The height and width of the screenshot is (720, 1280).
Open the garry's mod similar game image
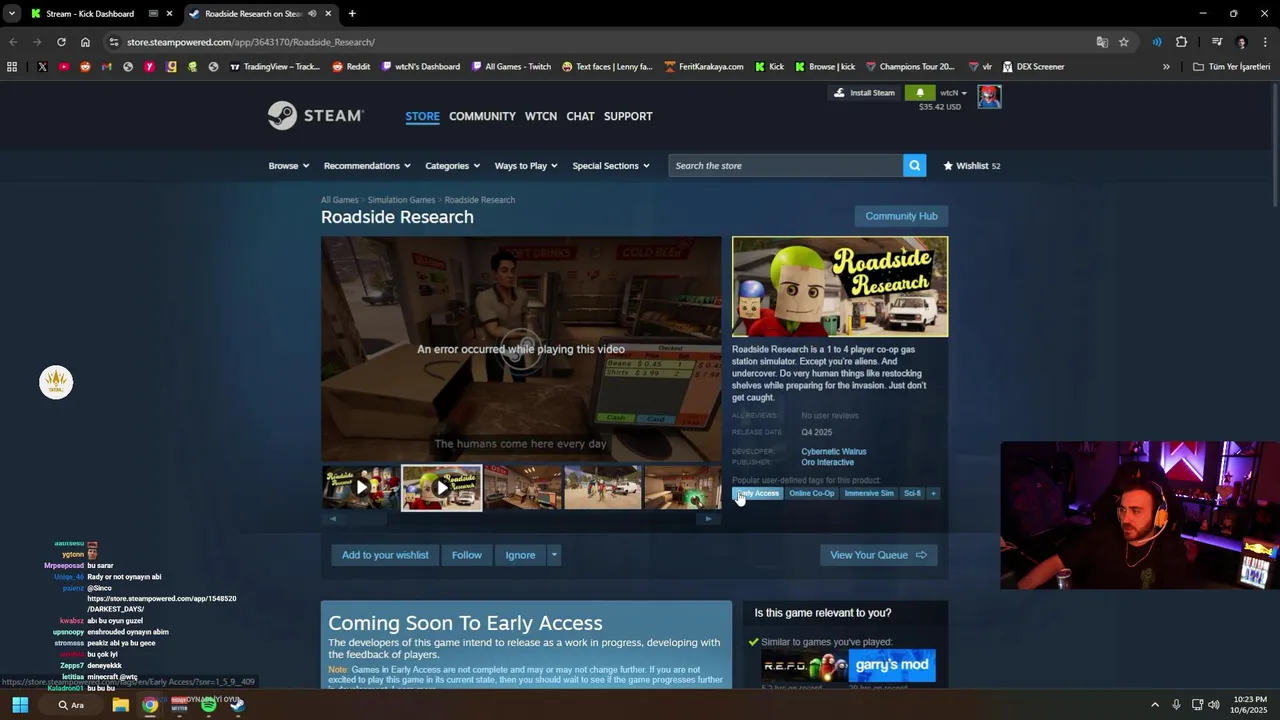(x=892, y=665)
